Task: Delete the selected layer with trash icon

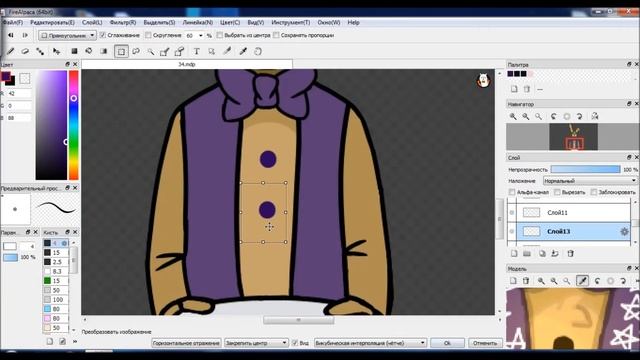Action: tap(571, 253)
